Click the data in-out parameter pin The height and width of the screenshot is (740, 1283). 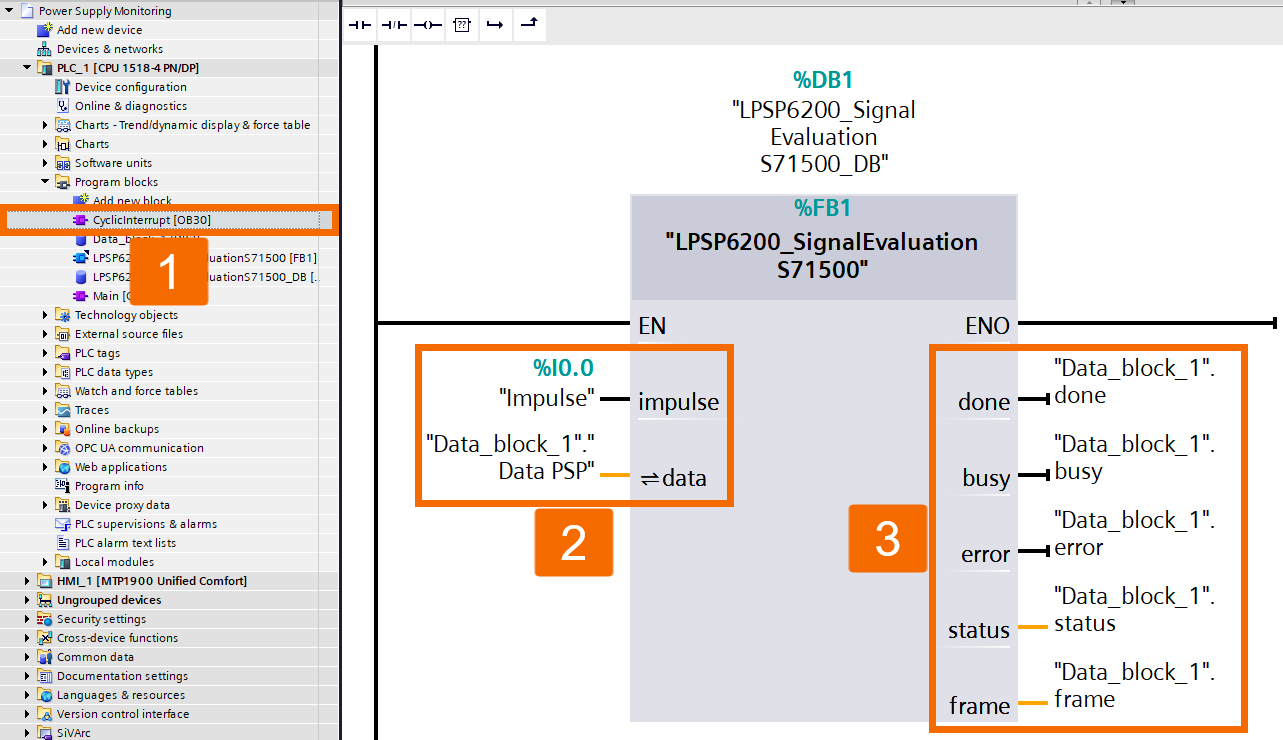674,478
